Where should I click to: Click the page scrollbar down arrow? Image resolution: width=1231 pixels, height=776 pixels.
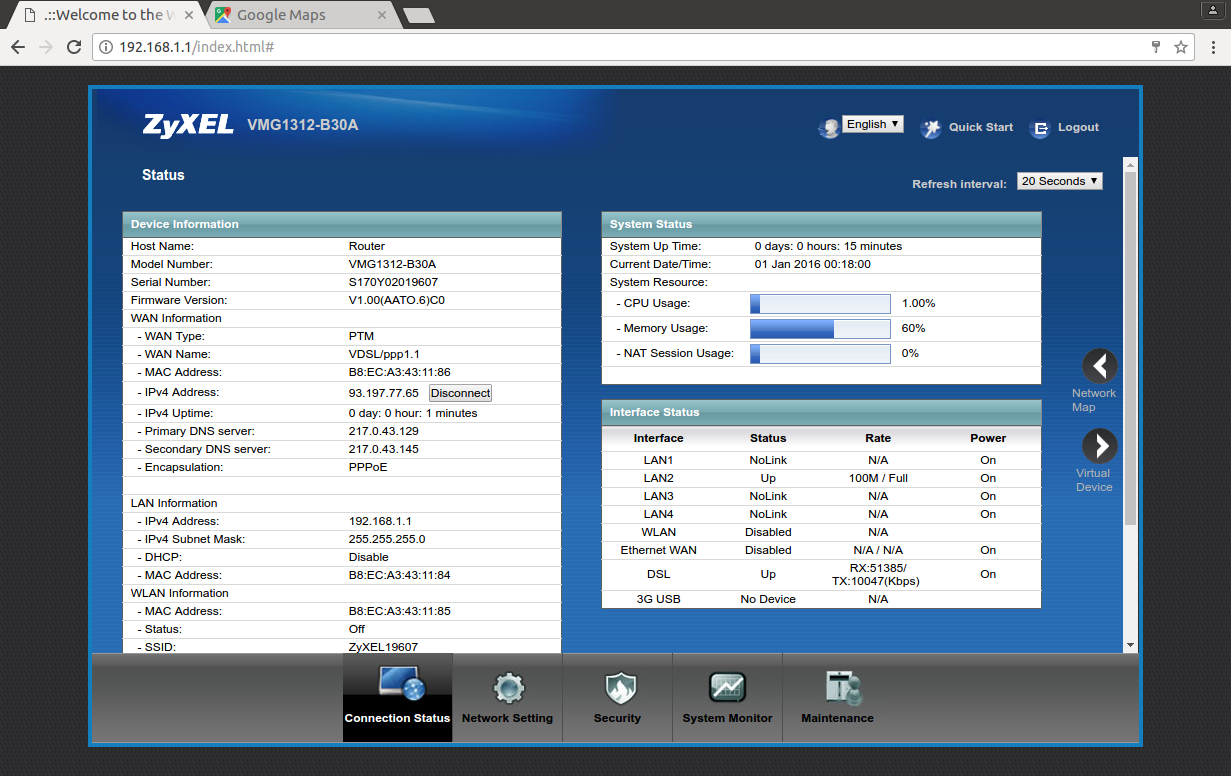tap(1131, 646)
